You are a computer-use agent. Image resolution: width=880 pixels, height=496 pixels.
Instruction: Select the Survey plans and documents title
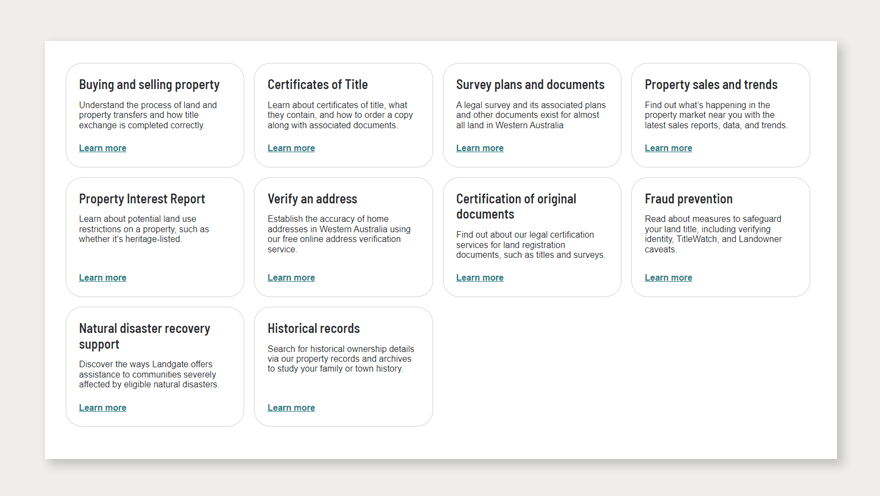pos(530,85)
